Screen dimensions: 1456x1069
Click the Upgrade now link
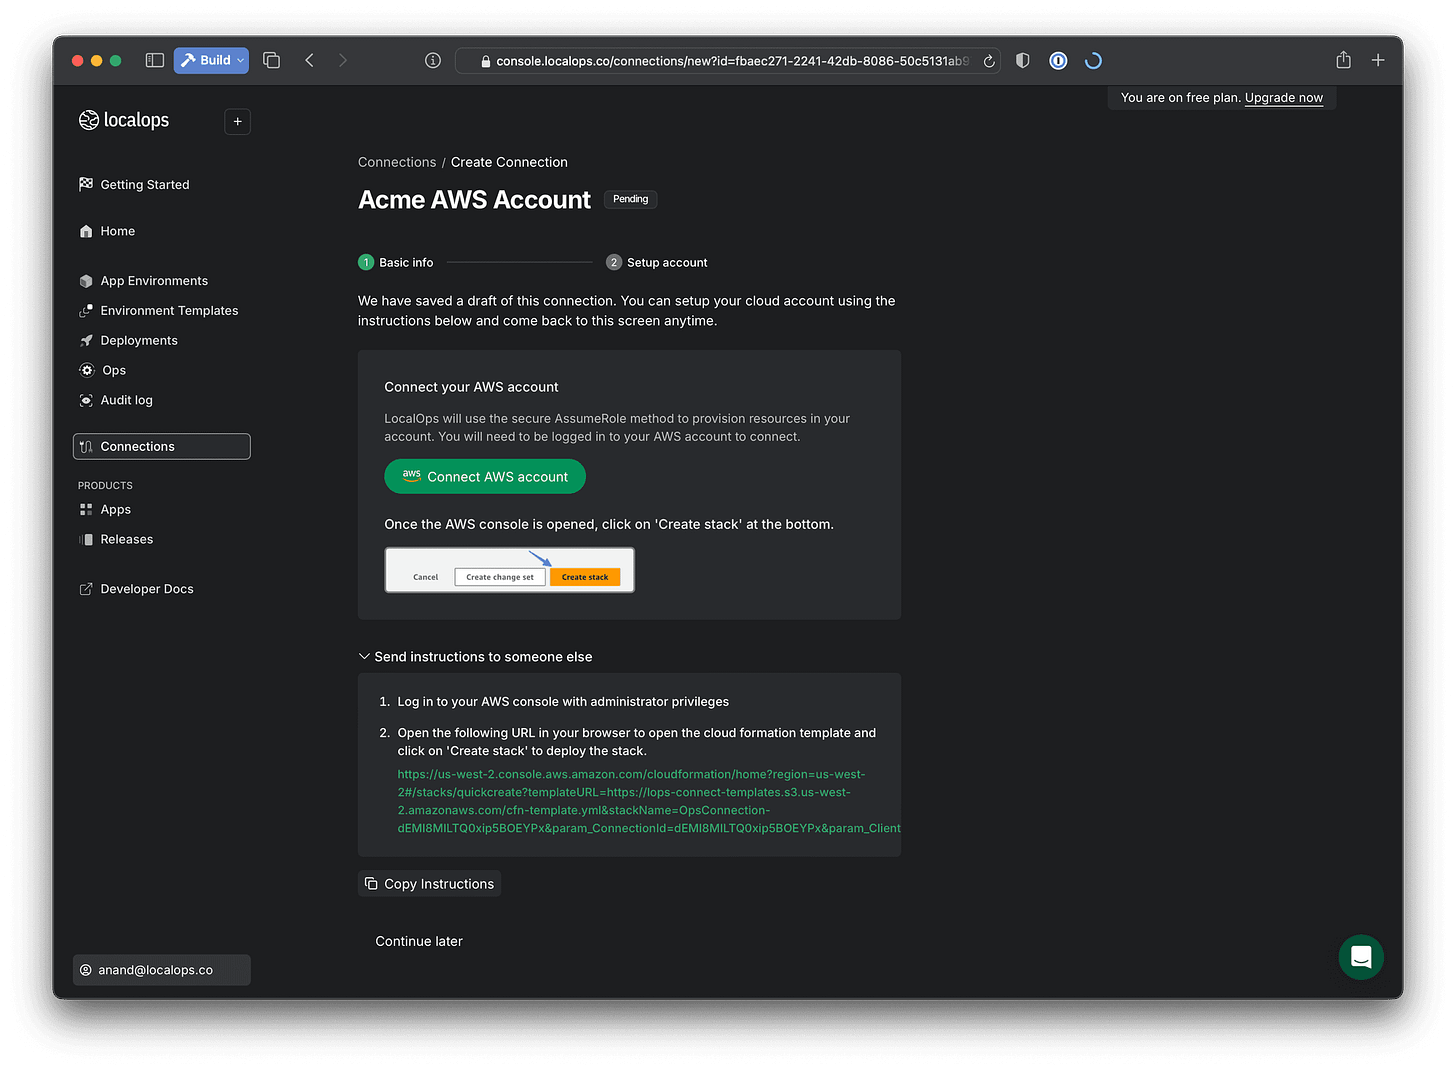coord(1284,98)
